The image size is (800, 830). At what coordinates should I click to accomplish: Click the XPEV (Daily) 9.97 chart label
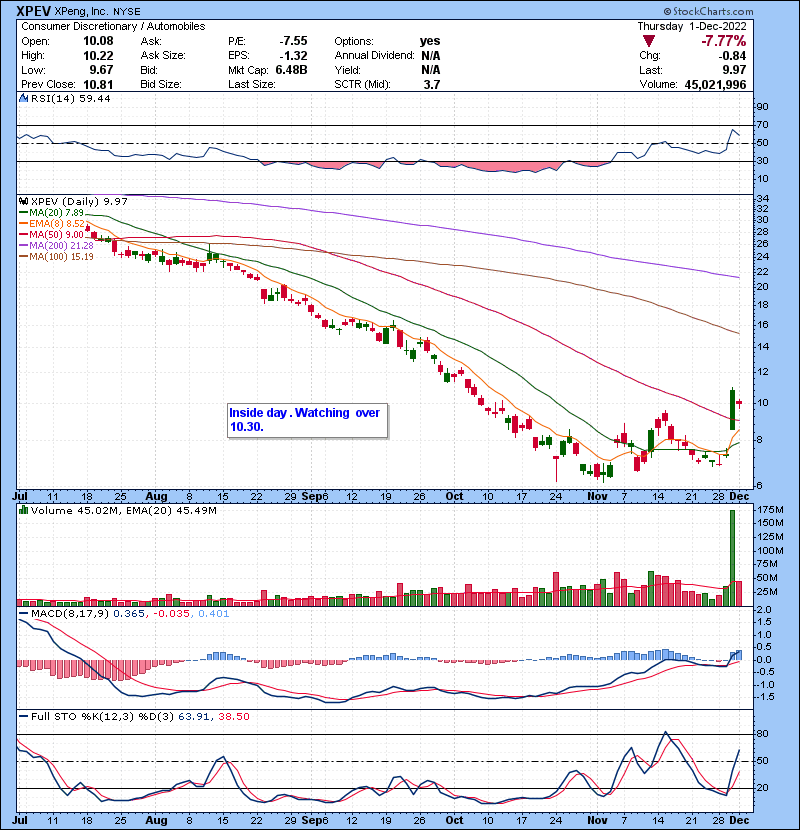(79, 202)
